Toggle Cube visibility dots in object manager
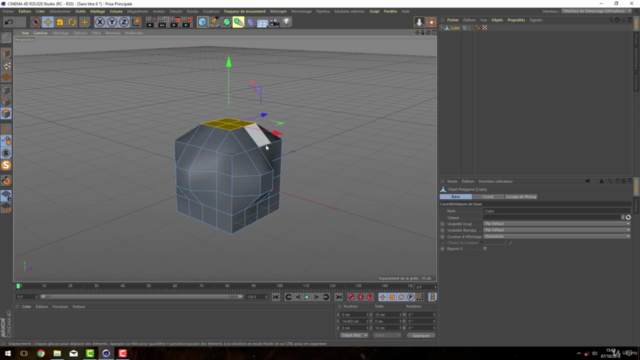 (x=470, y=28)
